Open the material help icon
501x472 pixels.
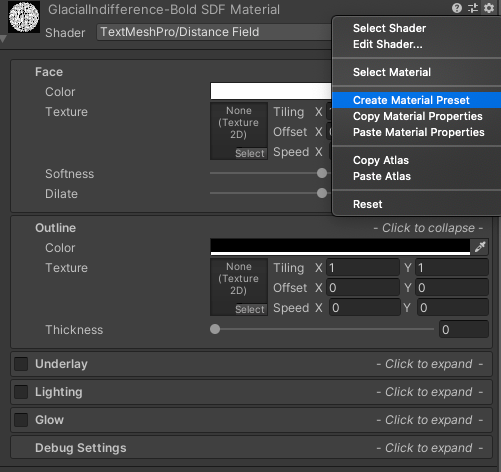(x=457, y=8)
